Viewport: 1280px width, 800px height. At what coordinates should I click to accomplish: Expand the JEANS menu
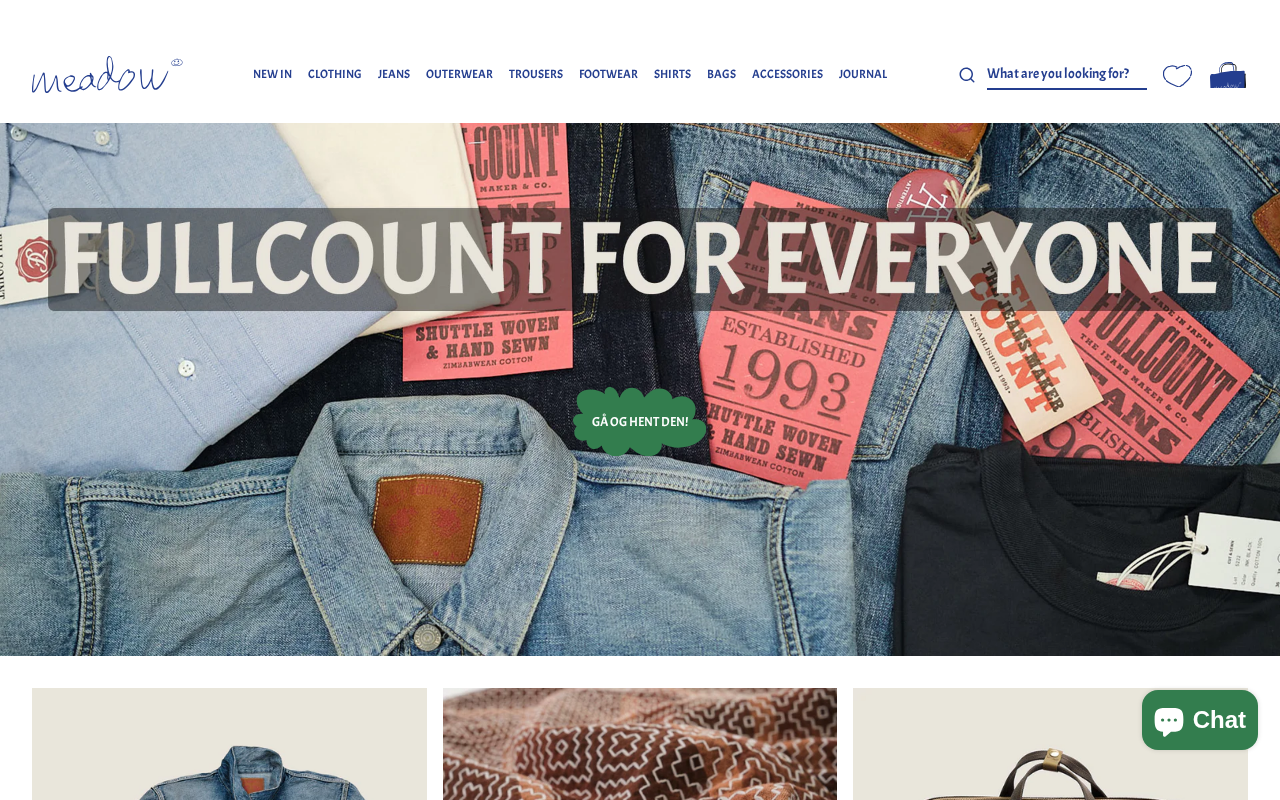[394, 75]
